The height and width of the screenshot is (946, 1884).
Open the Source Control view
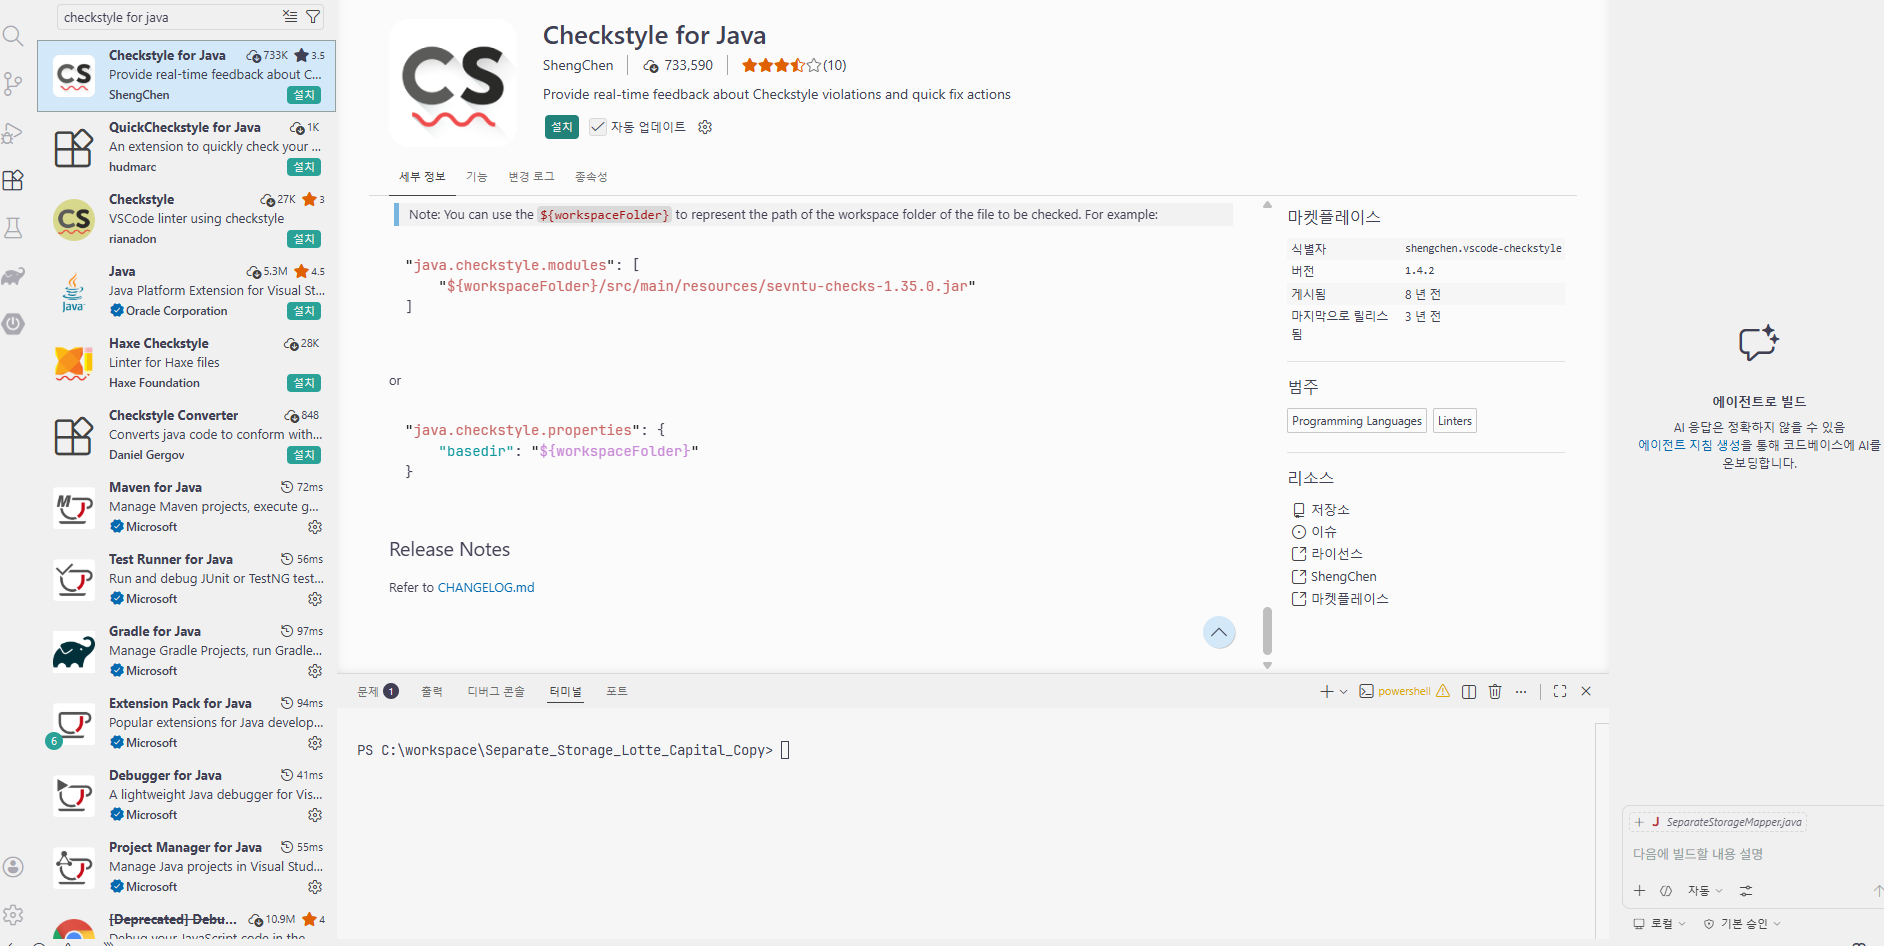coord(13,84)
